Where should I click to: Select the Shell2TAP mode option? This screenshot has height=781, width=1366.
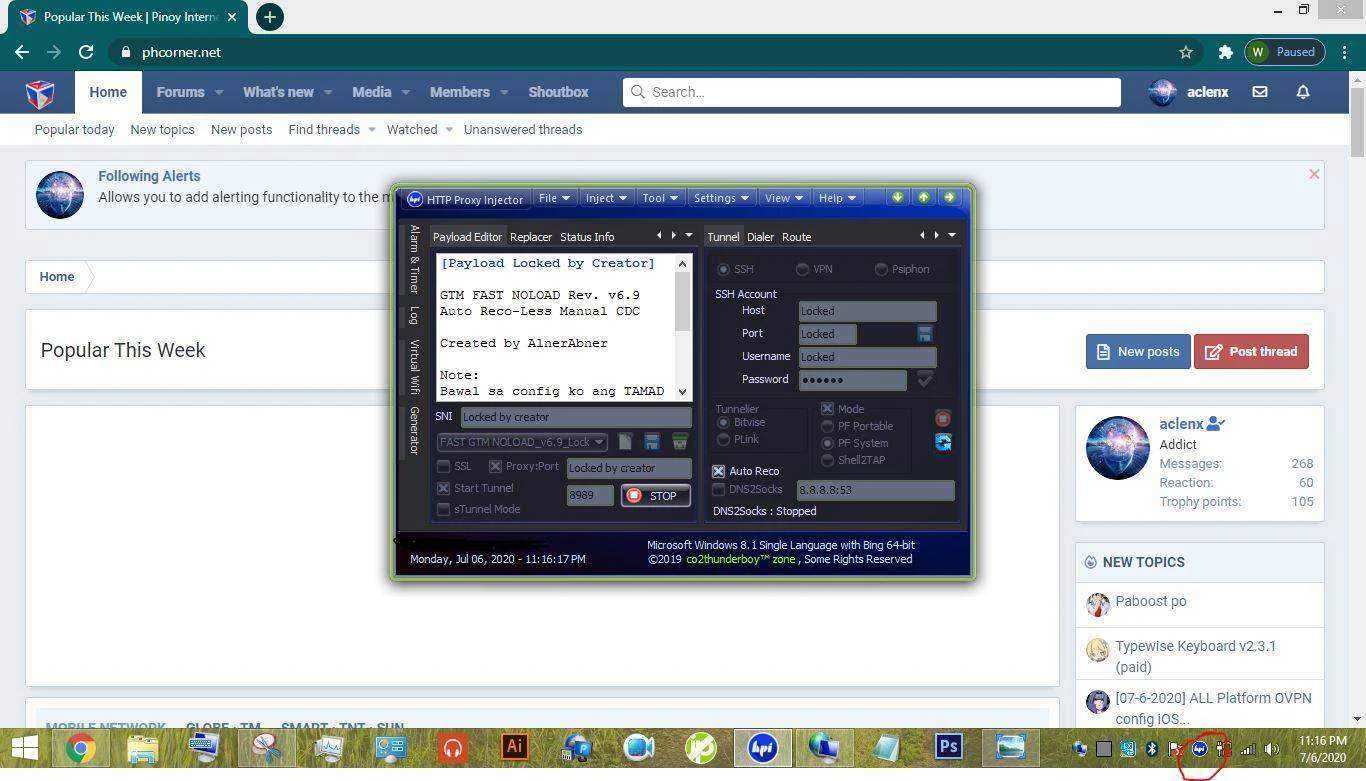click(x=827, y=460)
